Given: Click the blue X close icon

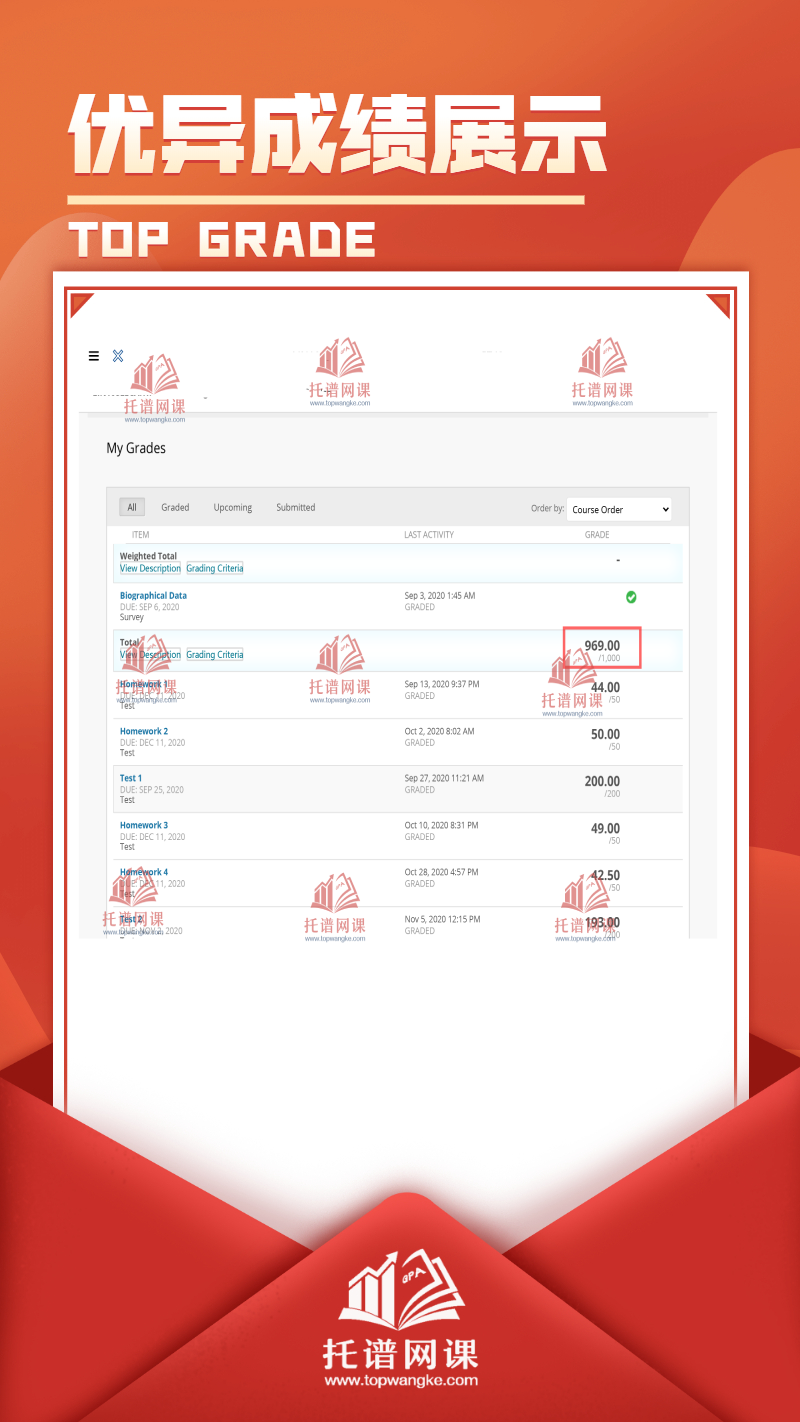Looking at the screenshot, I should [x=118, y=356].
